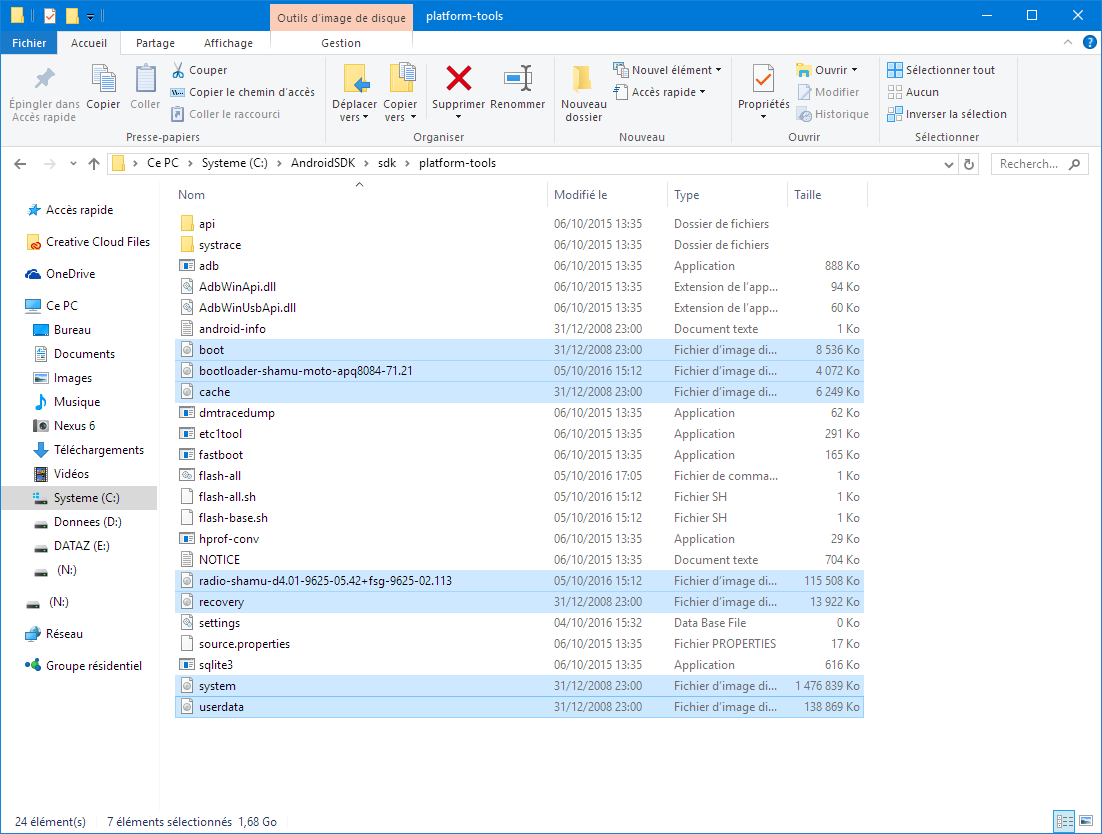Navigate to Ce PC in the address bar
Viewport: 1102px width, 834px height.
163,163
